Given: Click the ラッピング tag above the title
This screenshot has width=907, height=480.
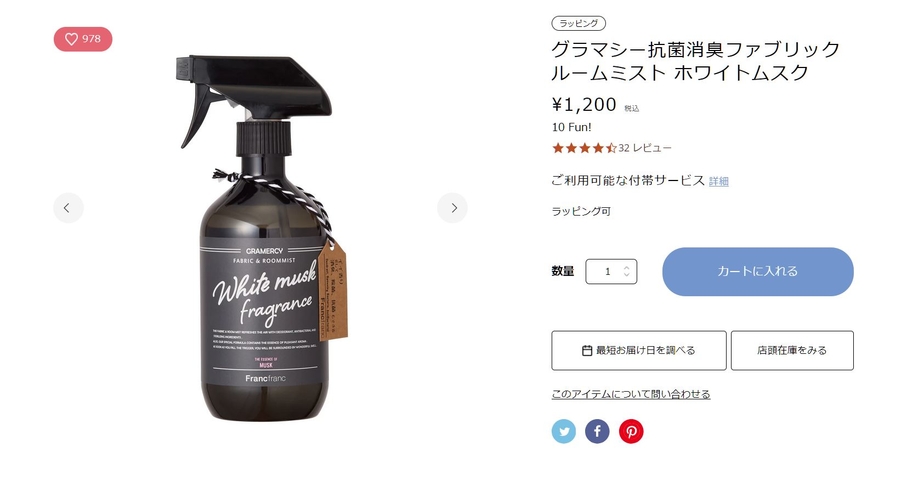Looking at the screenshot, I should click(x=578, y=23).
